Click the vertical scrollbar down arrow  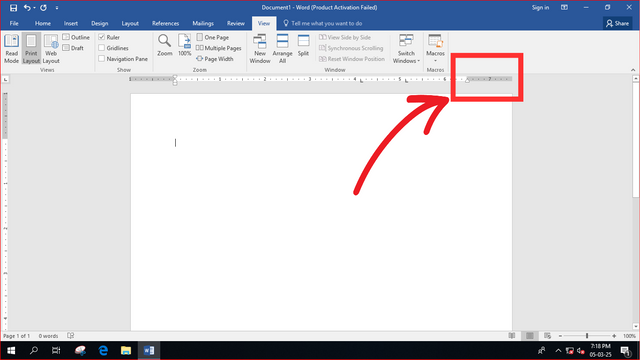click(636, 327)
